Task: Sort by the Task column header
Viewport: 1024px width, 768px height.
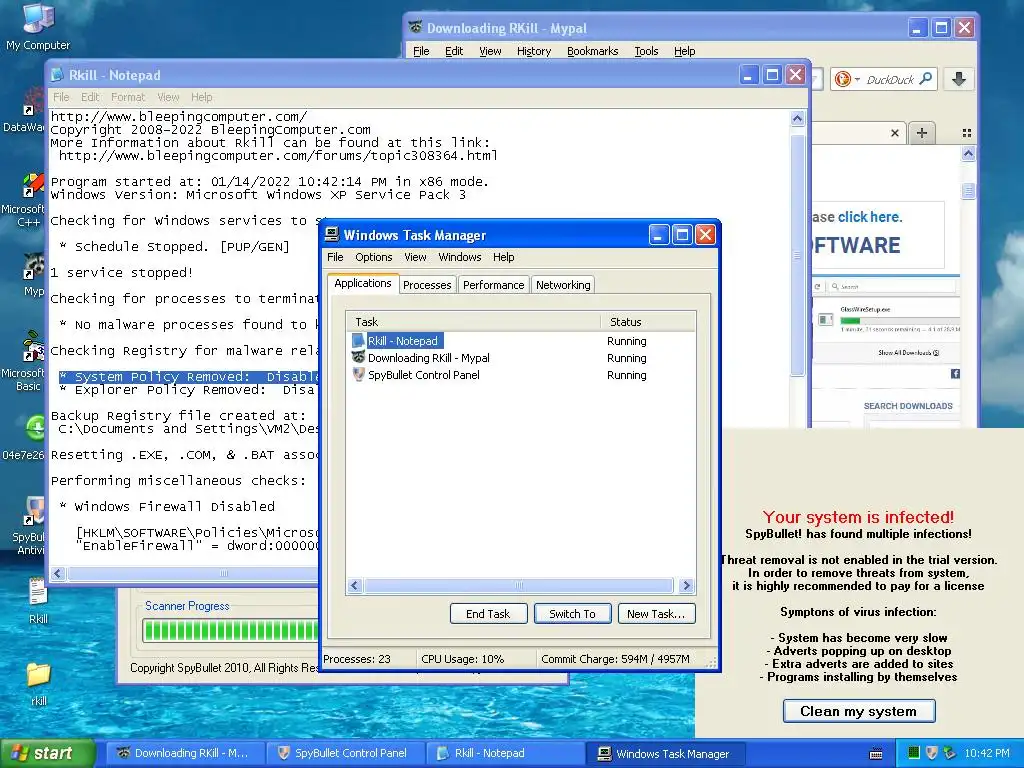Action: [x=473, y=322]
